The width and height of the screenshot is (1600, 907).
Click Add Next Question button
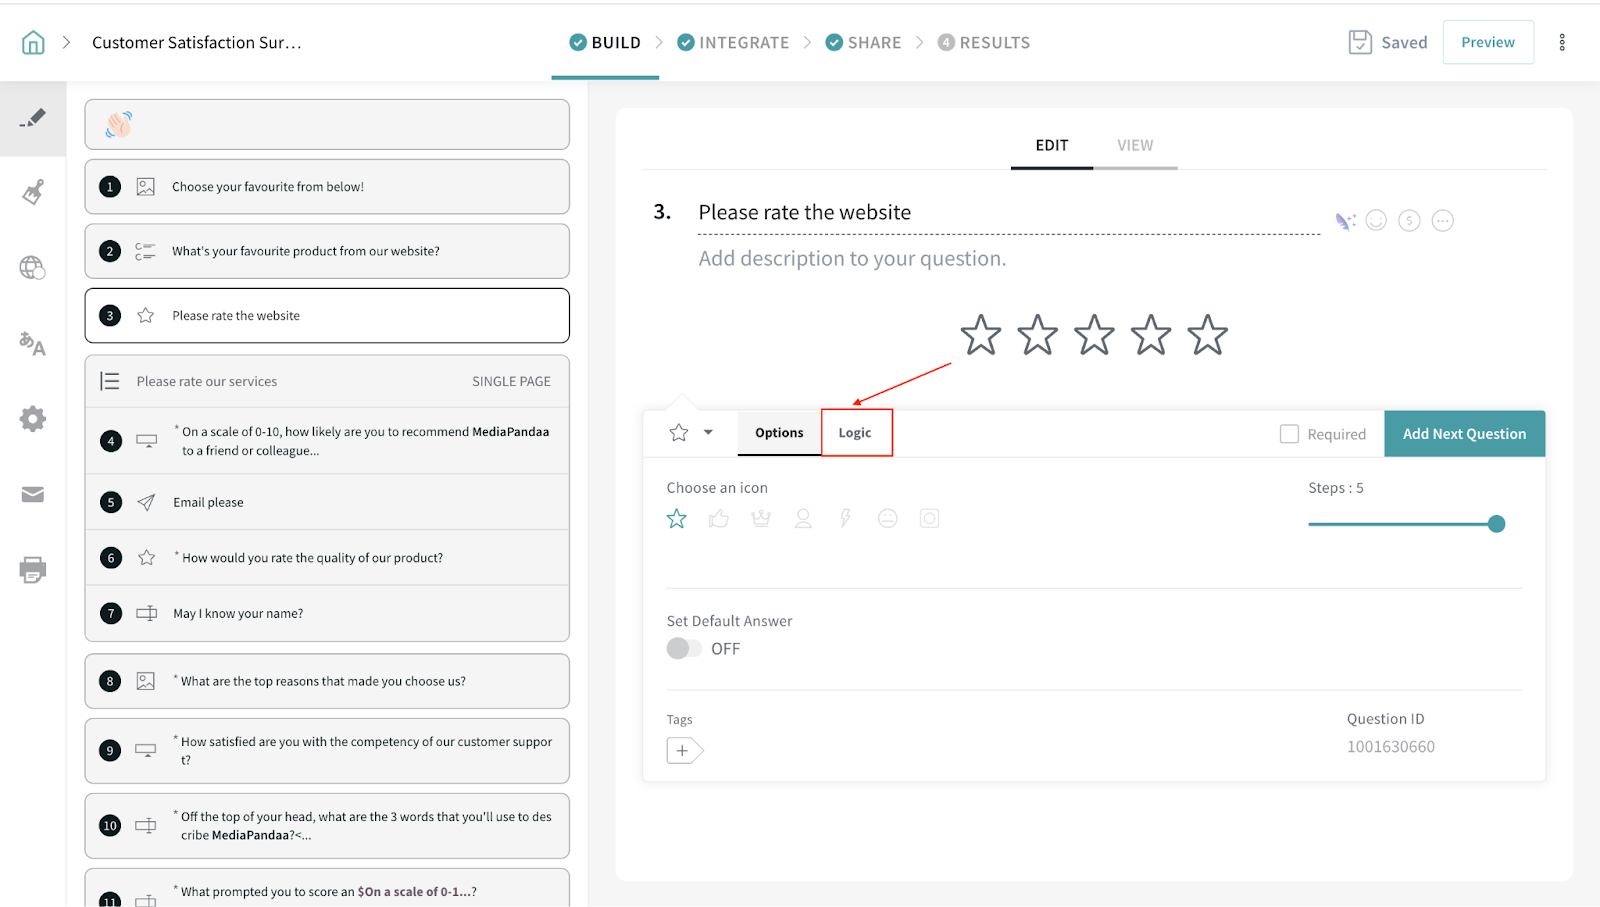(x=1464, y=434)
